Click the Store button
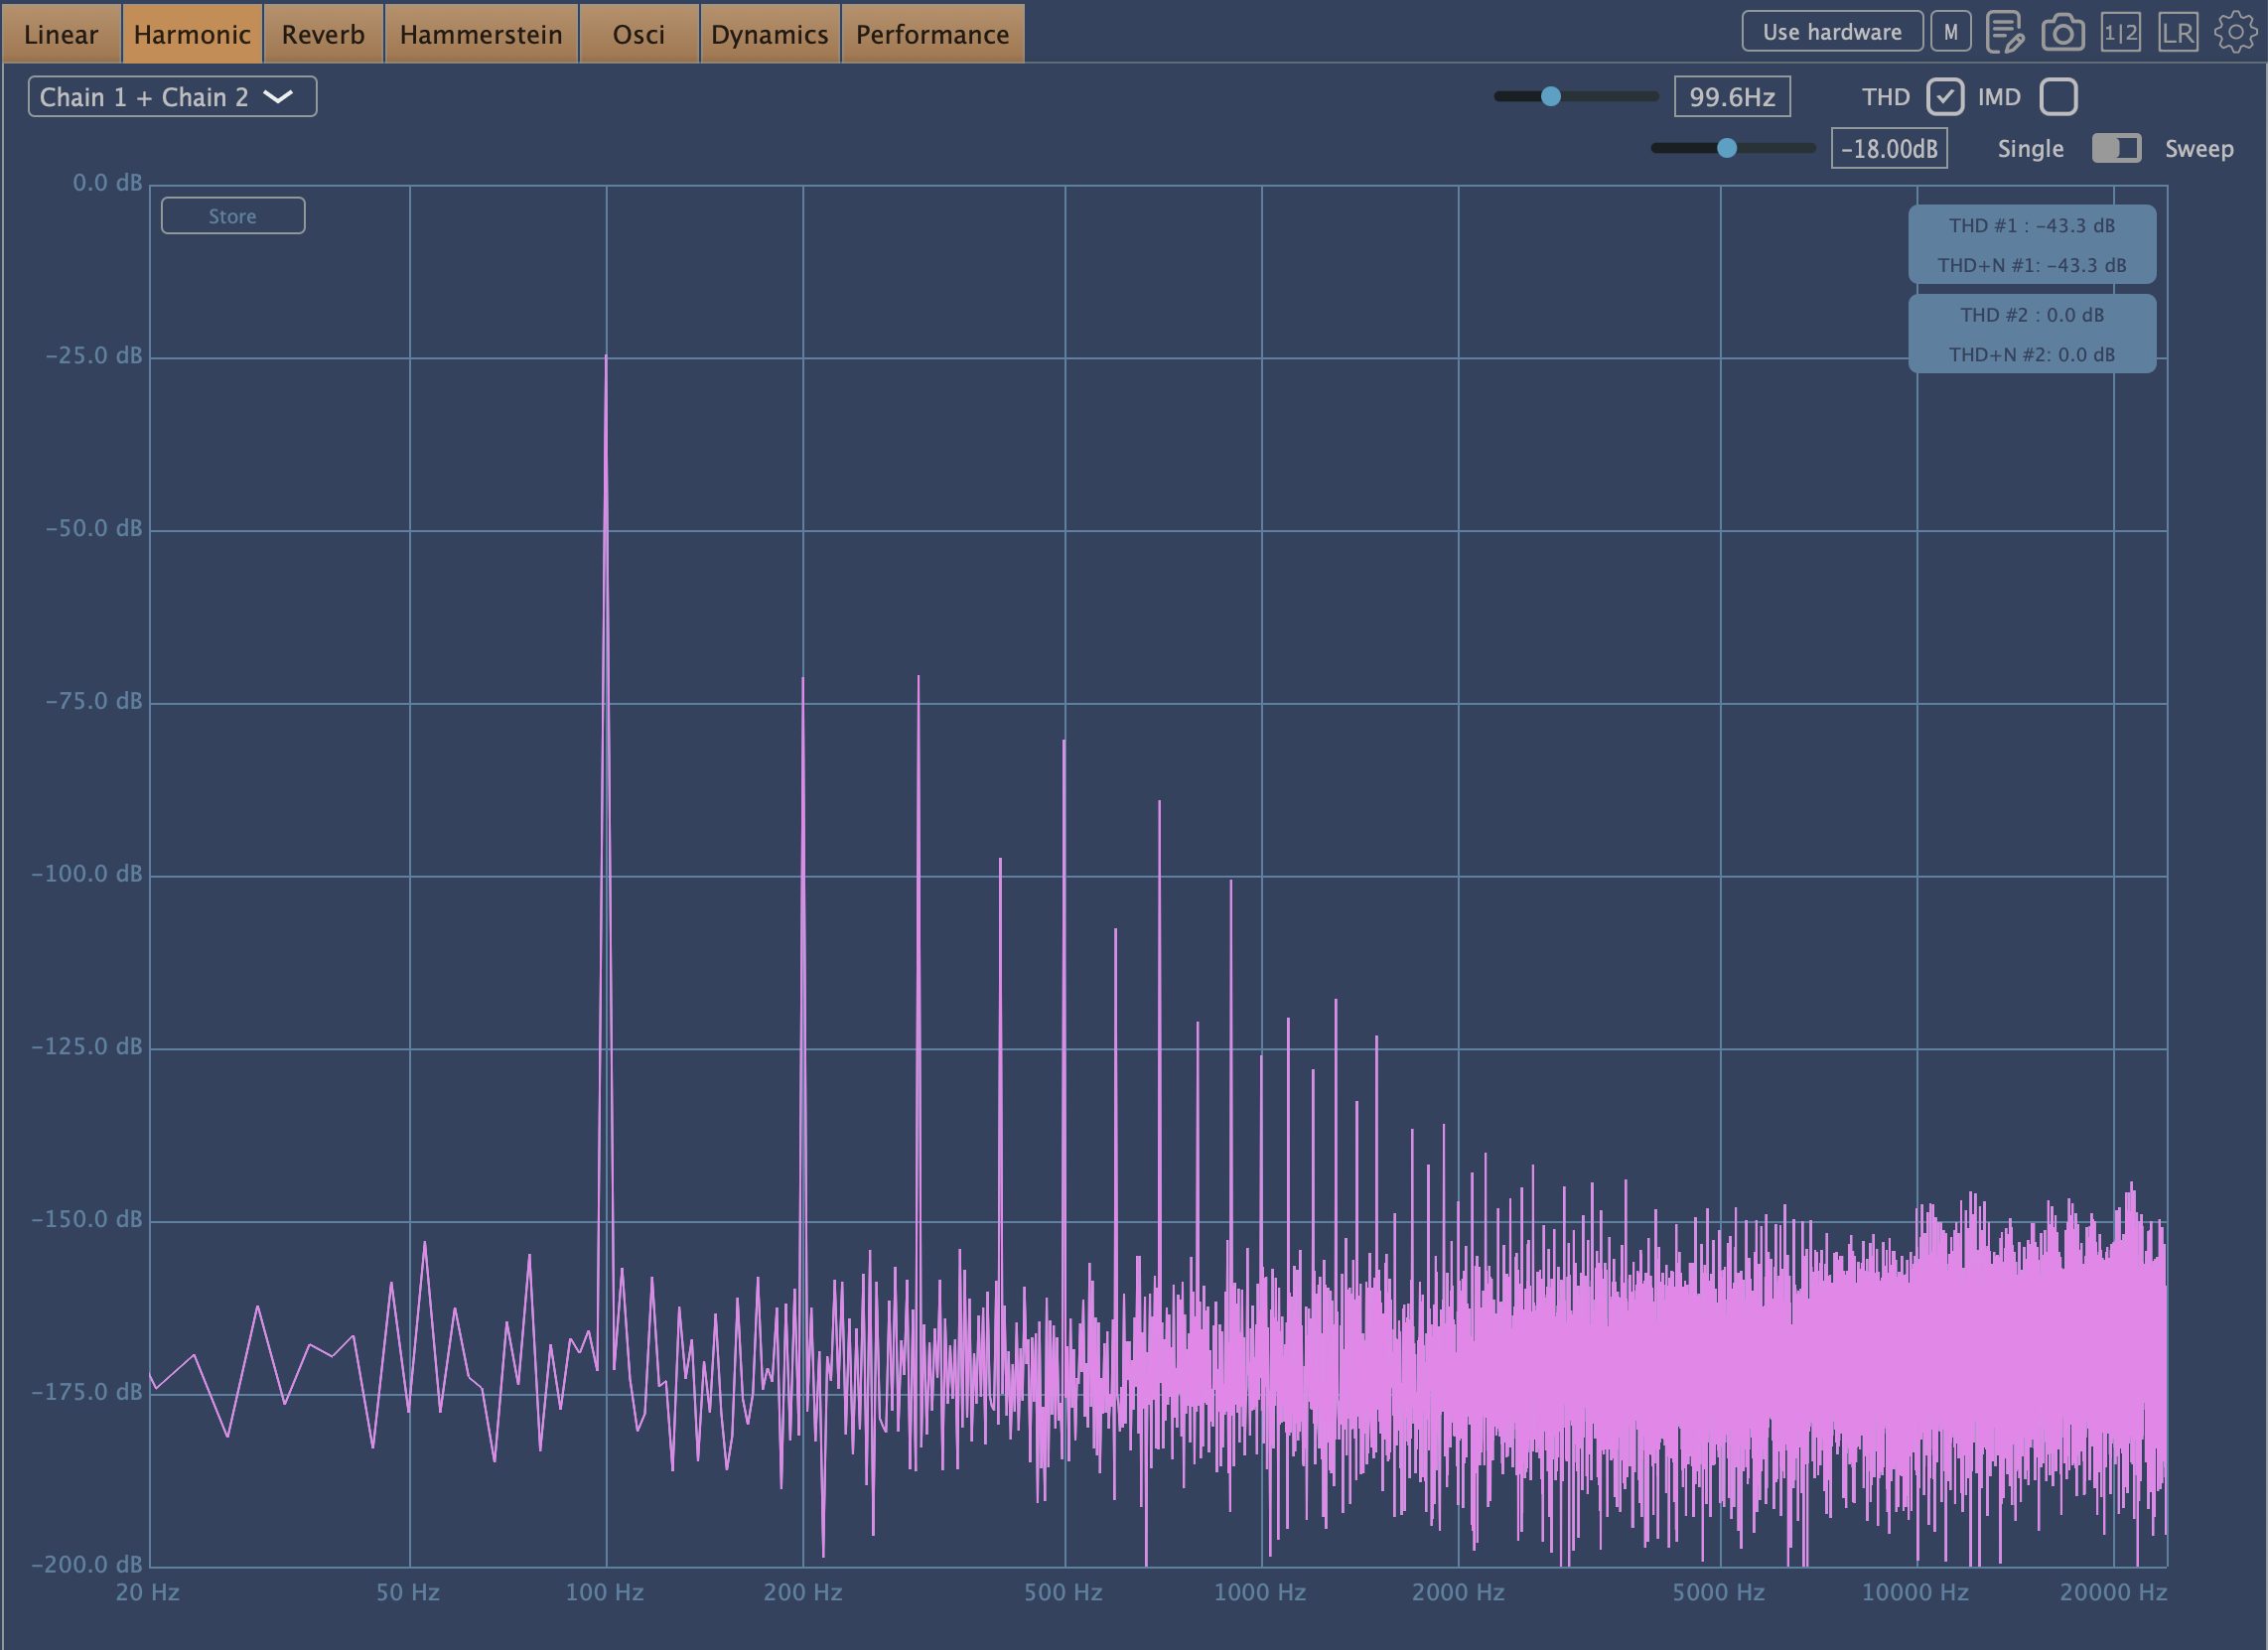Screen dimensions: 2268x1650 coord(233,216)
